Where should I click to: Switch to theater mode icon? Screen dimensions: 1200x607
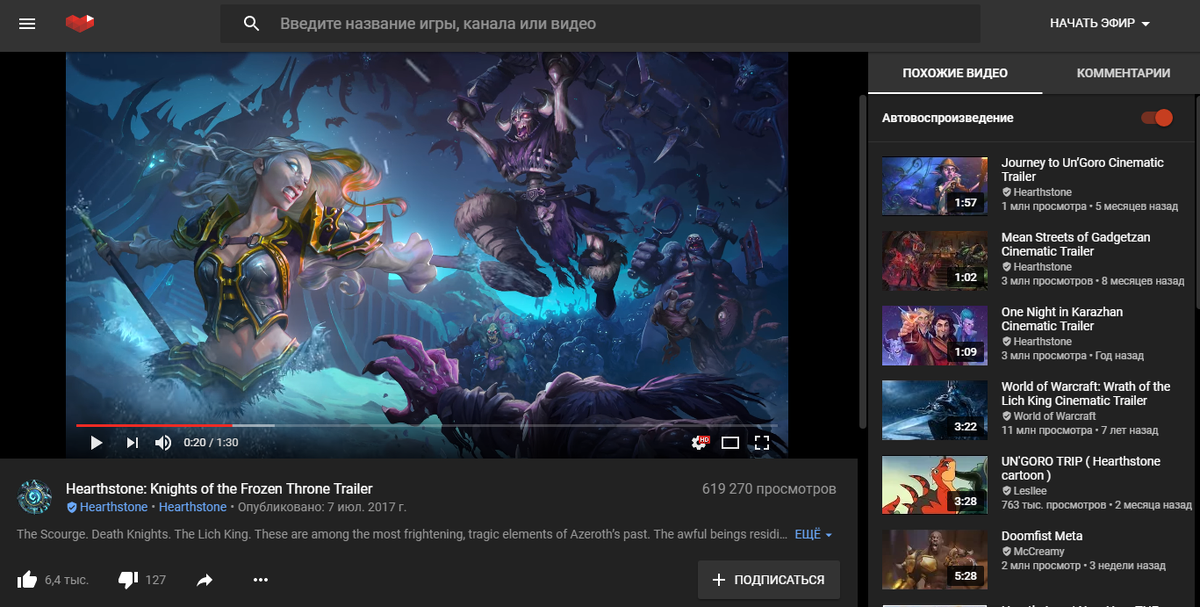tap(730, 442)
